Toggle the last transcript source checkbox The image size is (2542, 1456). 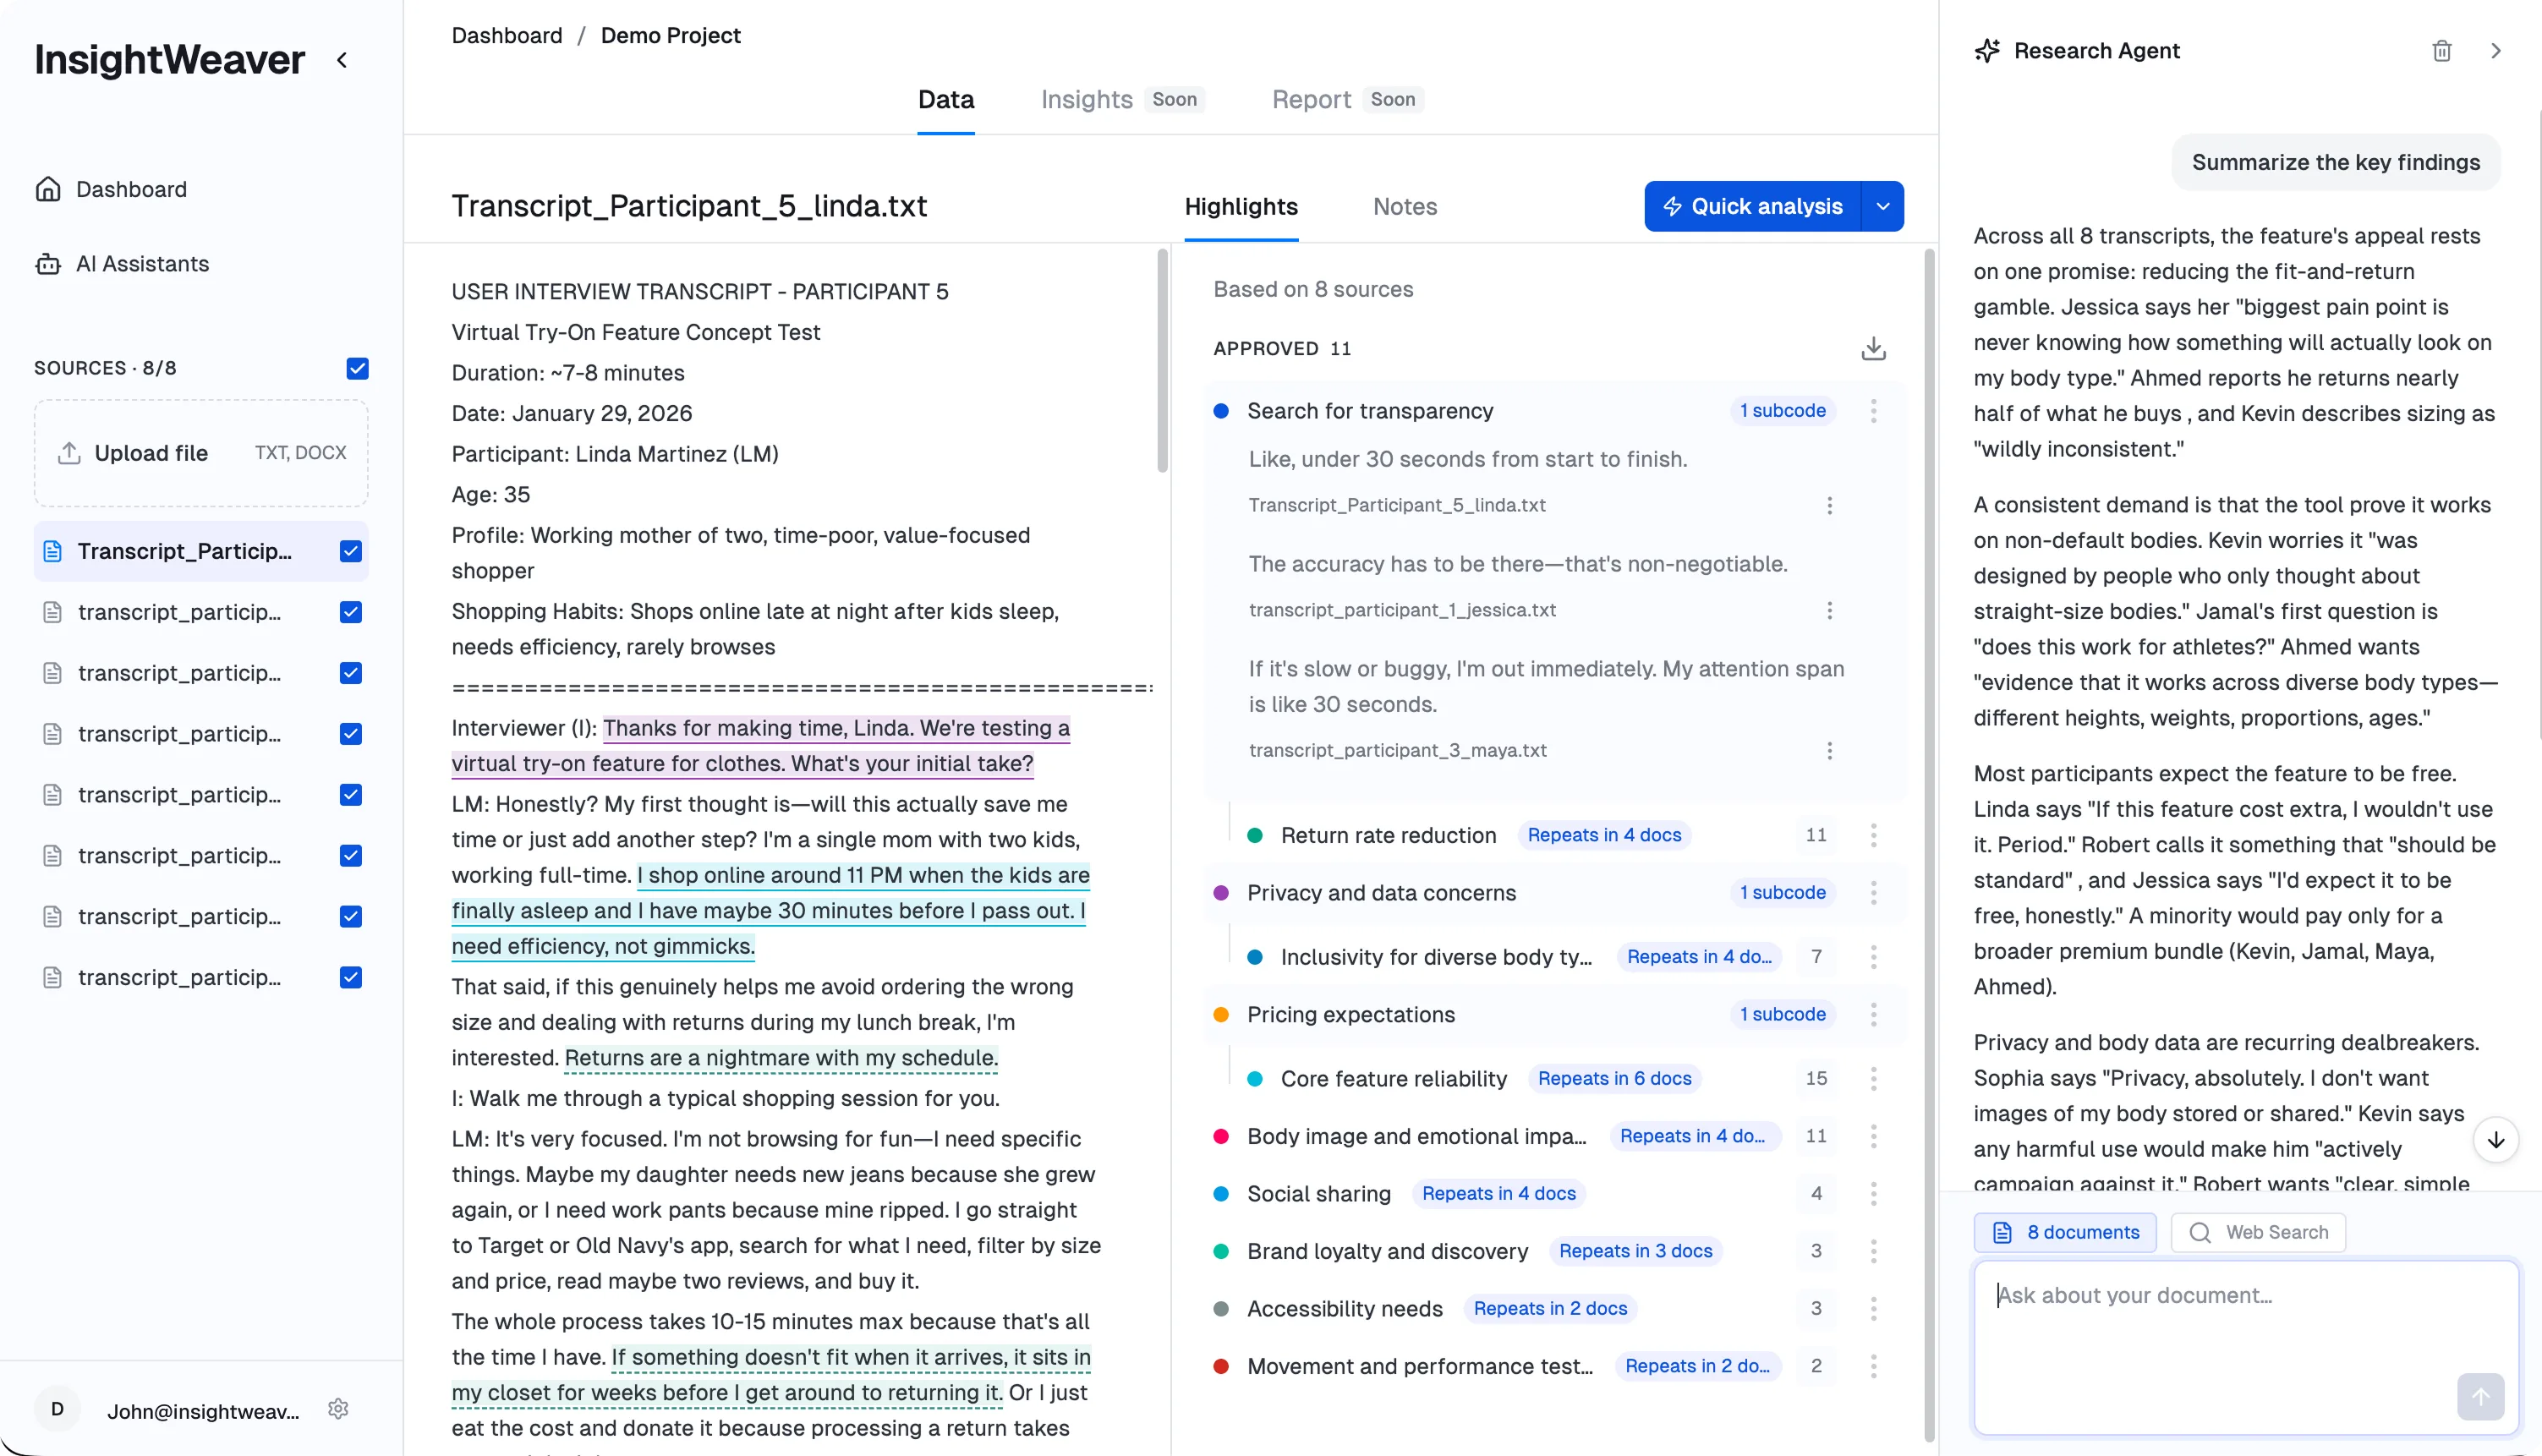[x=350, y=978]
